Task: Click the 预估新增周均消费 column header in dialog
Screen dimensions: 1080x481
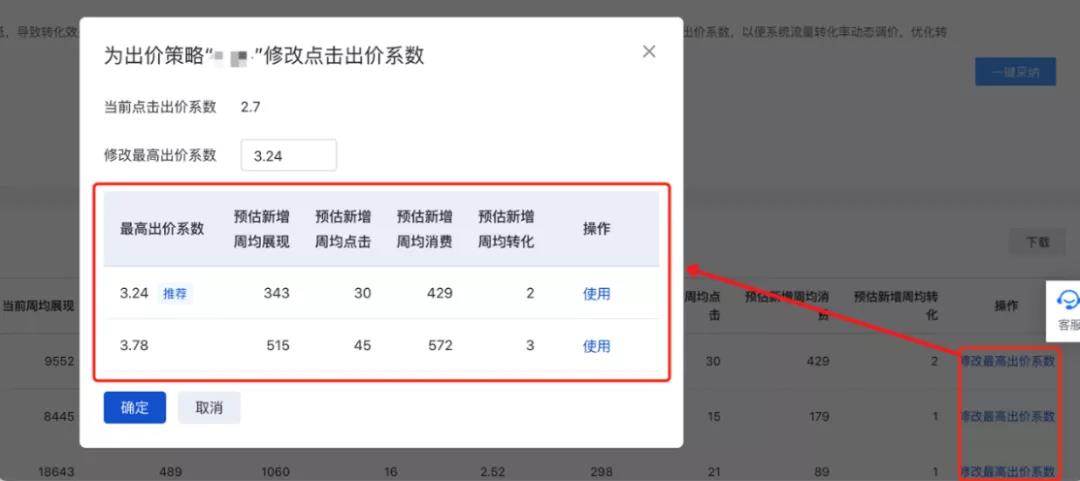Action: click(424, 228)
